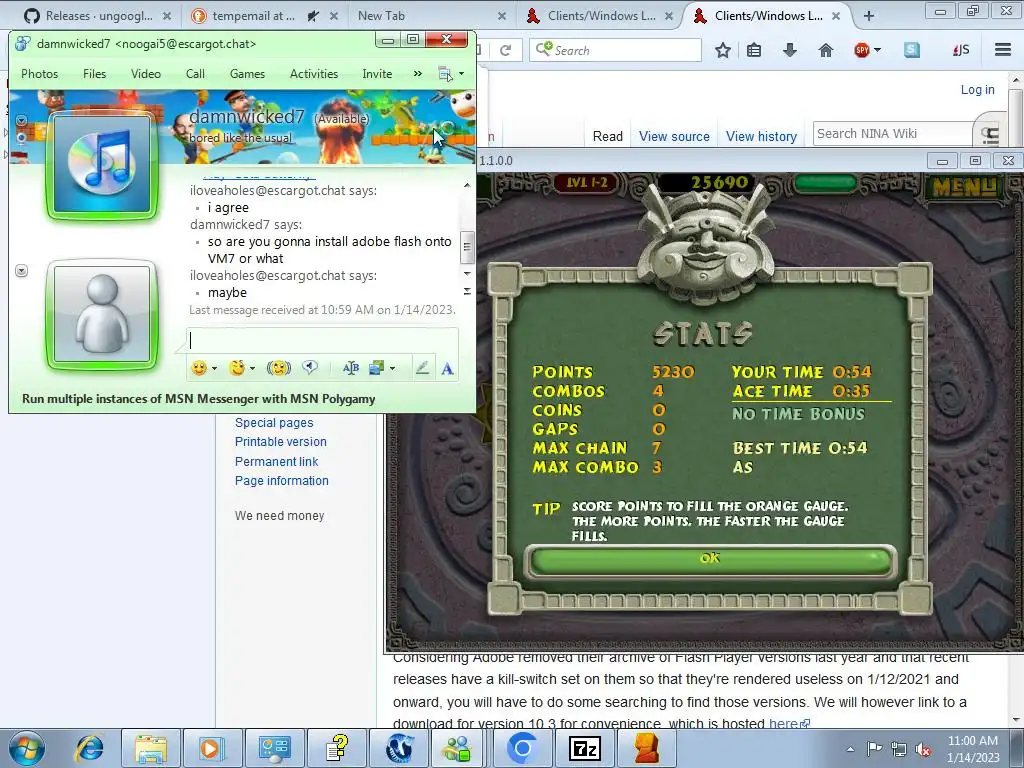Switch to Releases ungoogled browser tab

pyautogui.click(x=98, y=16)
